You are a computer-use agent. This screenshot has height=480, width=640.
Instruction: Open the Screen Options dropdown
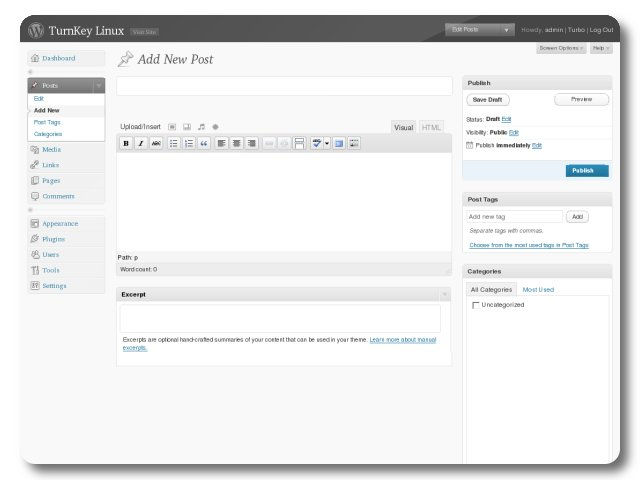point(561,48)
